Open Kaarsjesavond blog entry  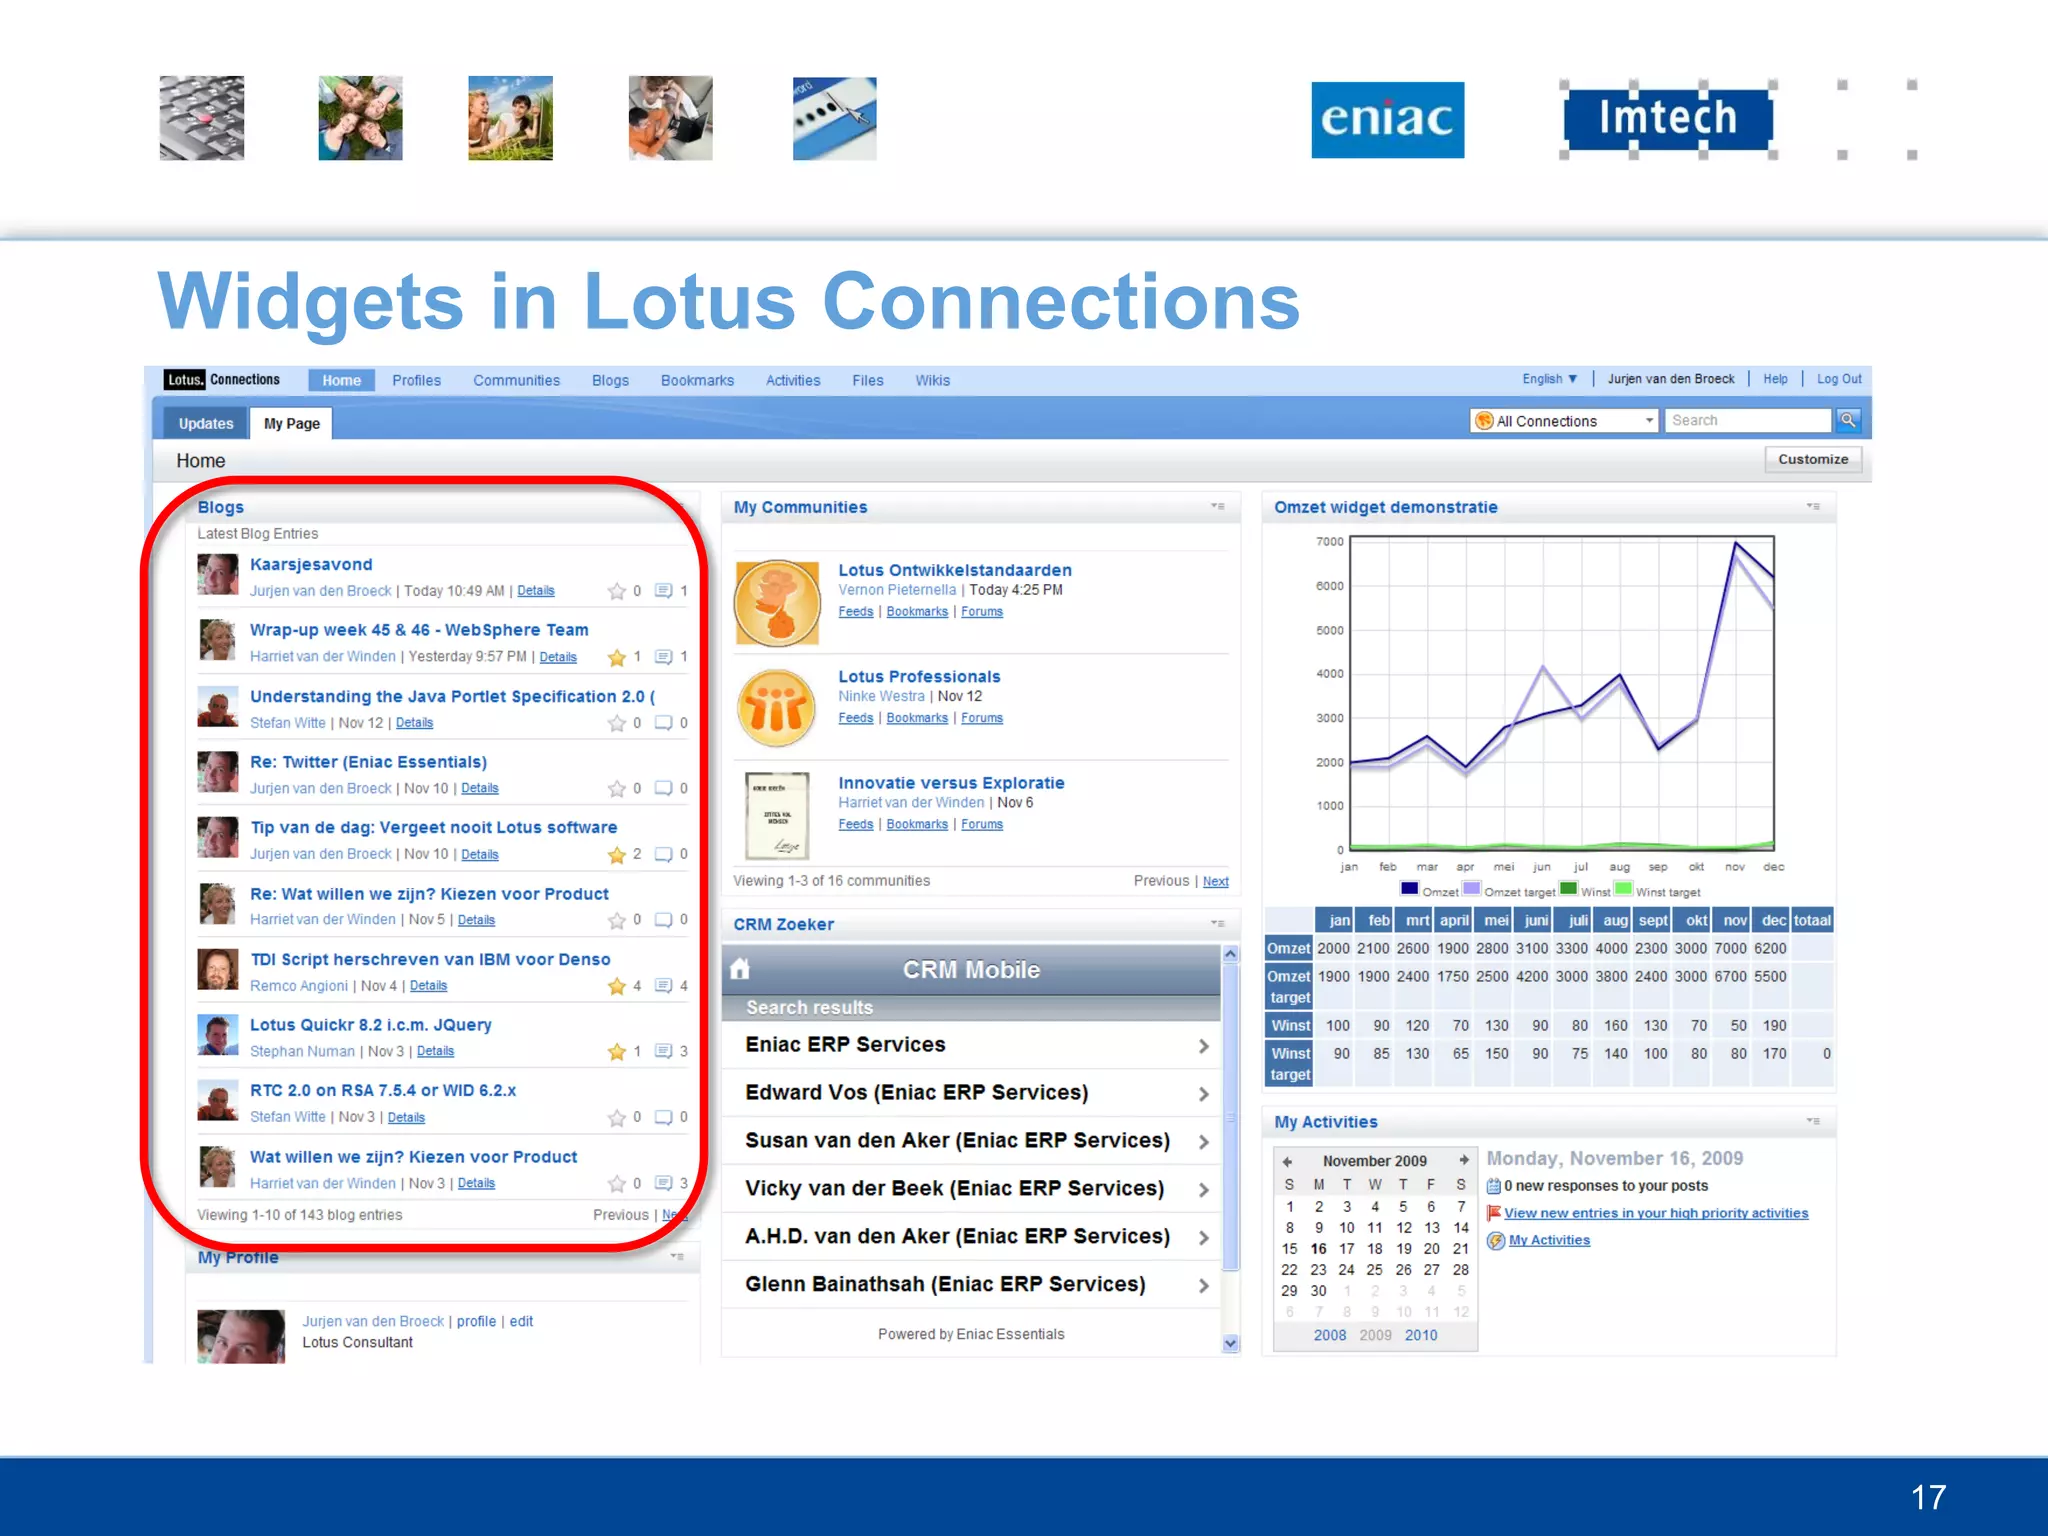(x=311, y=565)
